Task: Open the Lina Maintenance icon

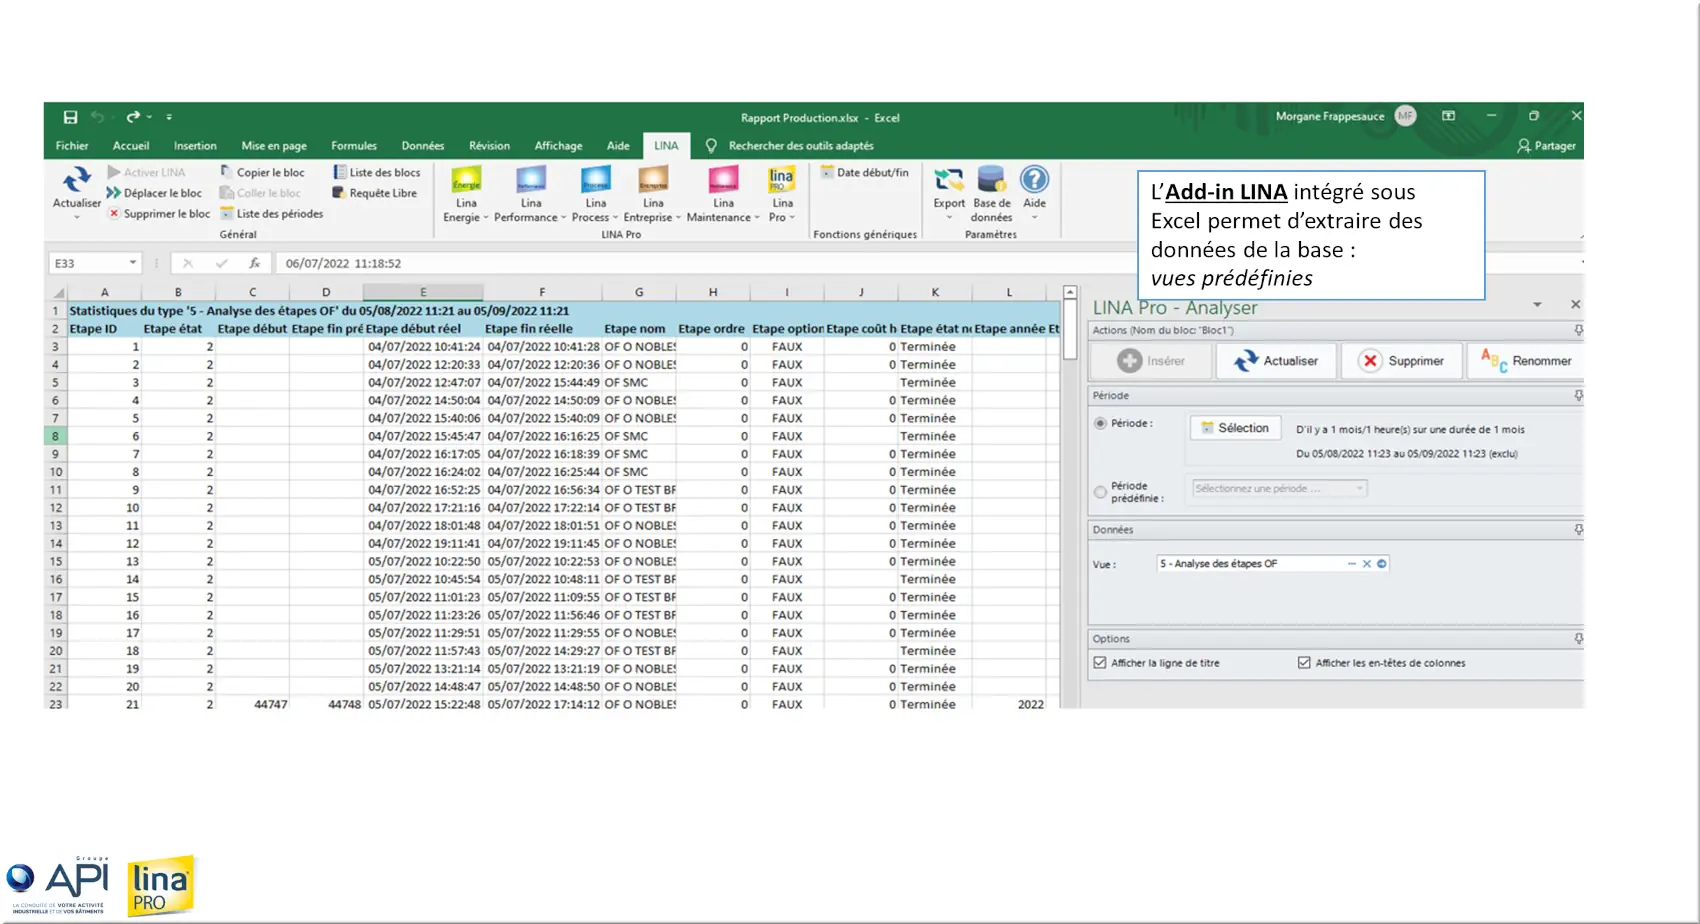Action: point(723,181)
